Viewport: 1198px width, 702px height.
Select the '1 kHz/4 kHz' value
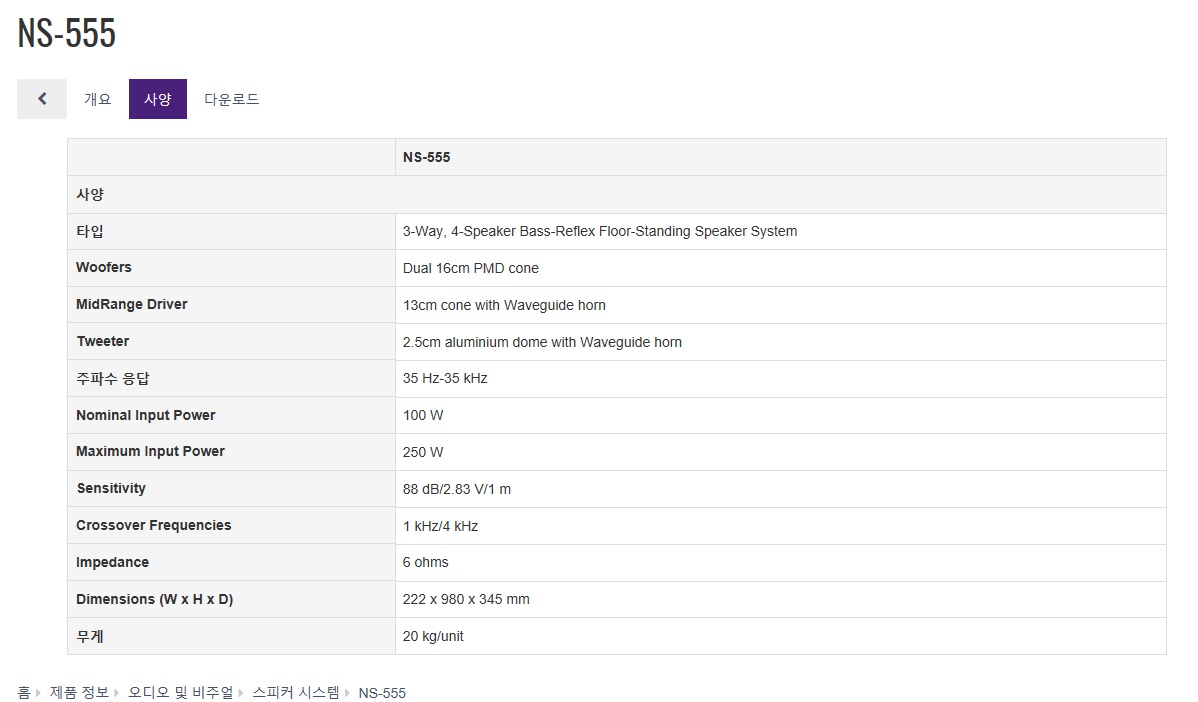click(x=440, y=526)
